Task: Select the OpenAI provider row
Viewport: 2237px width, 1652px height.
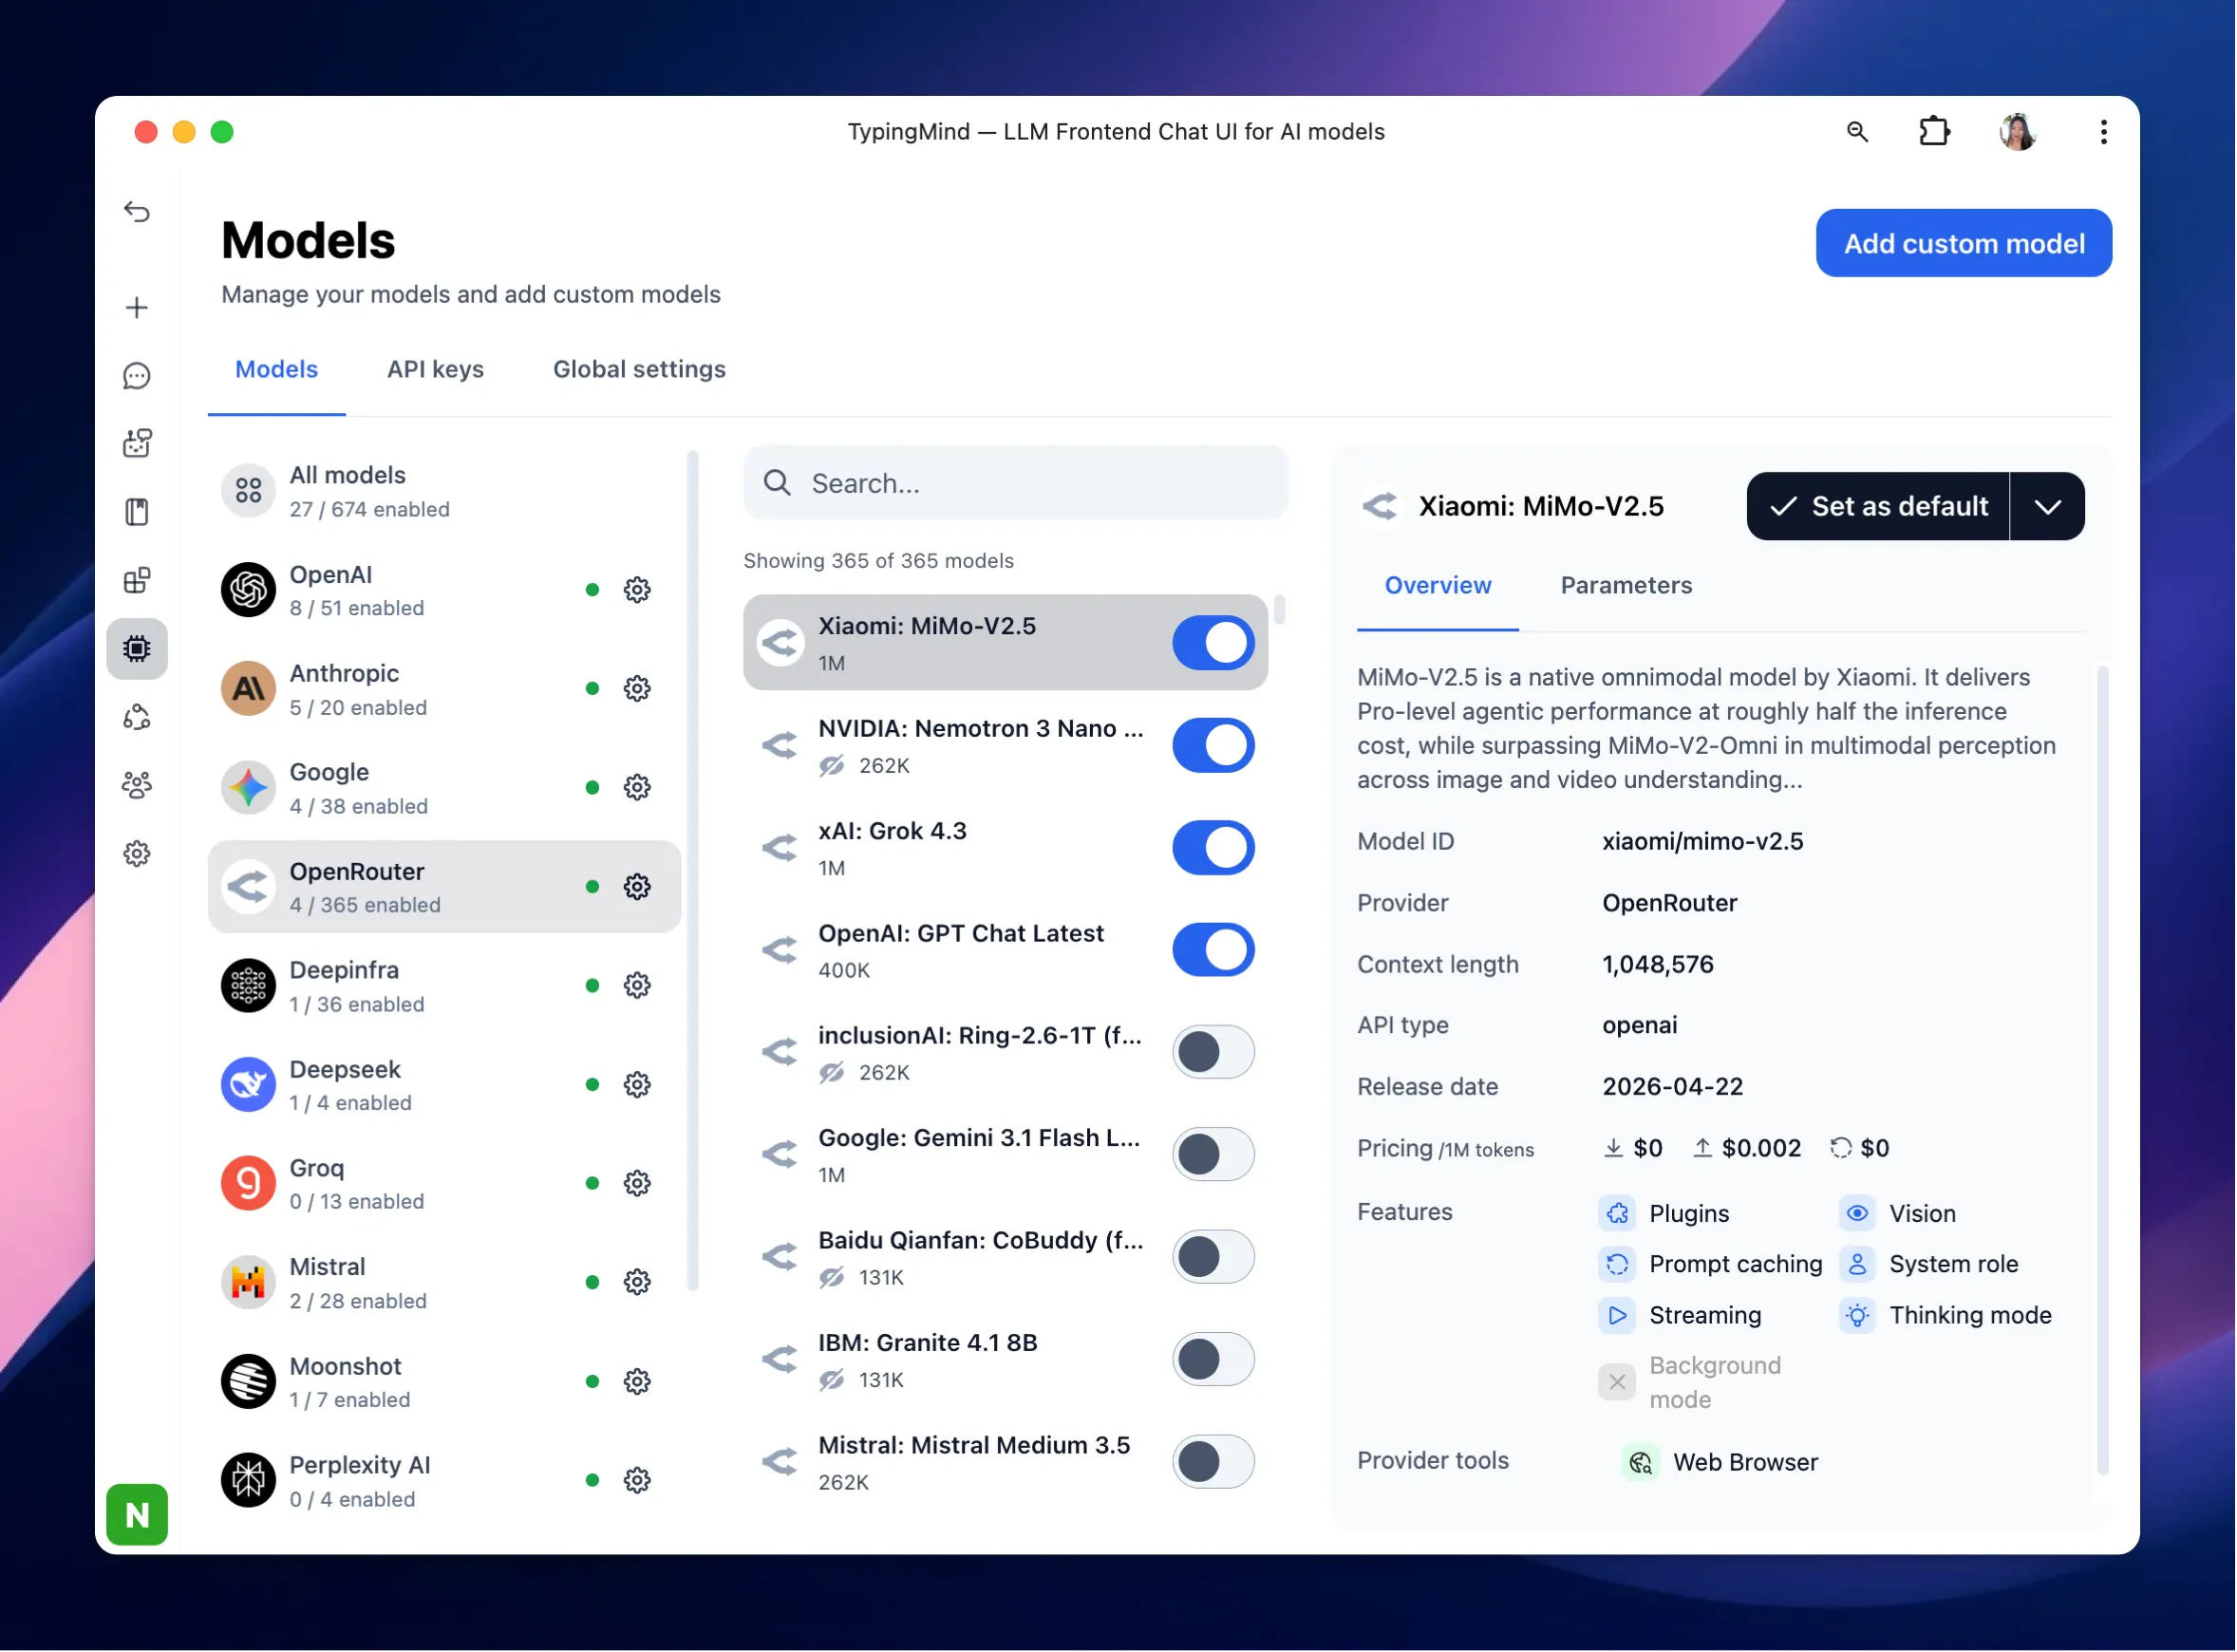Action: (444, 590)
